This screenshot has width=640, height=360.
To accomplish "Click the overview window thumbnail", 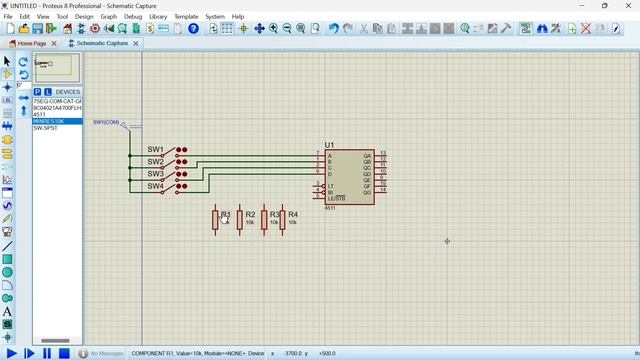I will point(57,67).
